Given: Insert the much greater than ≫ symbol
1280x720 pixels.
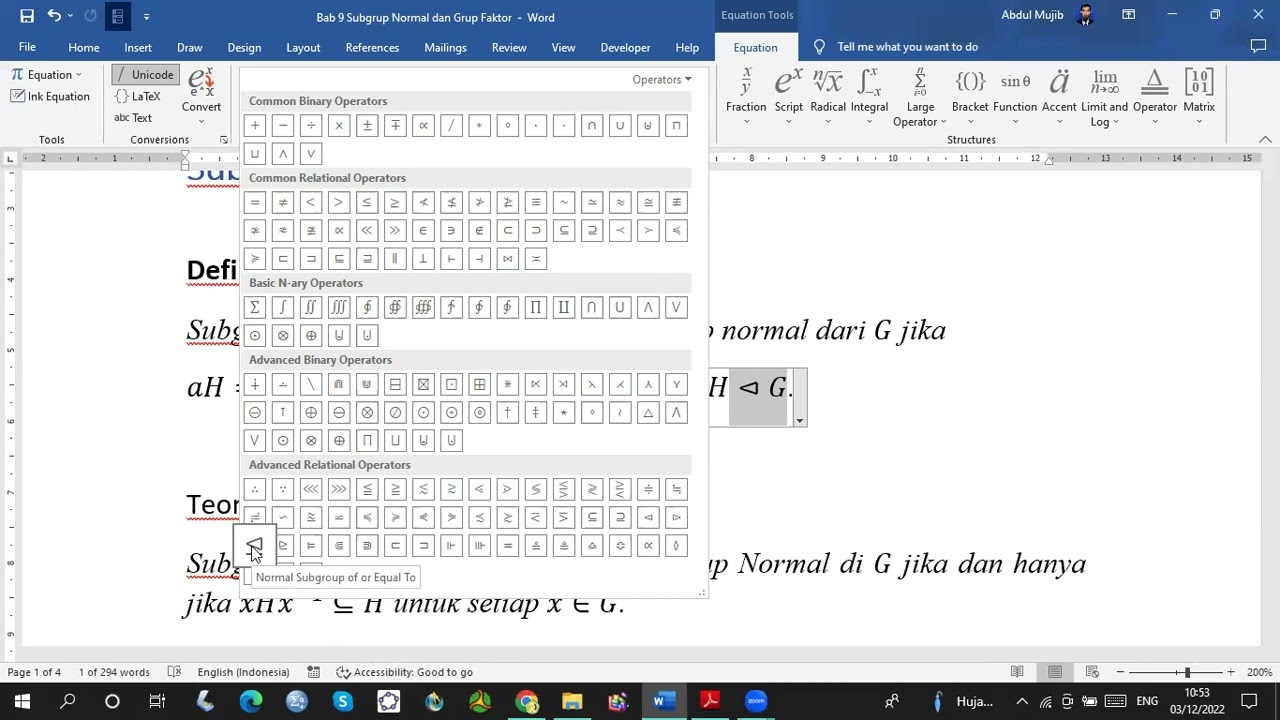Looking at the screenshot, I should click(395, 230).
